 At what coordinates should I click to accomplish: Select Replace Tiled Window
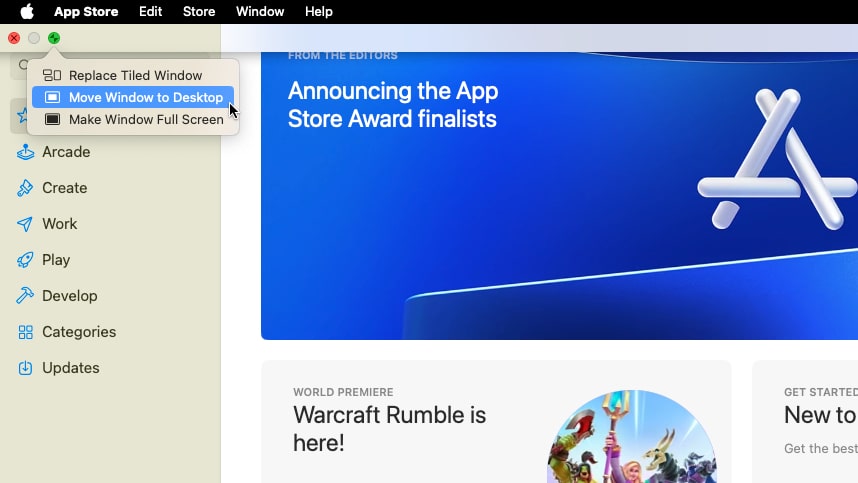[x=133, y=75]
